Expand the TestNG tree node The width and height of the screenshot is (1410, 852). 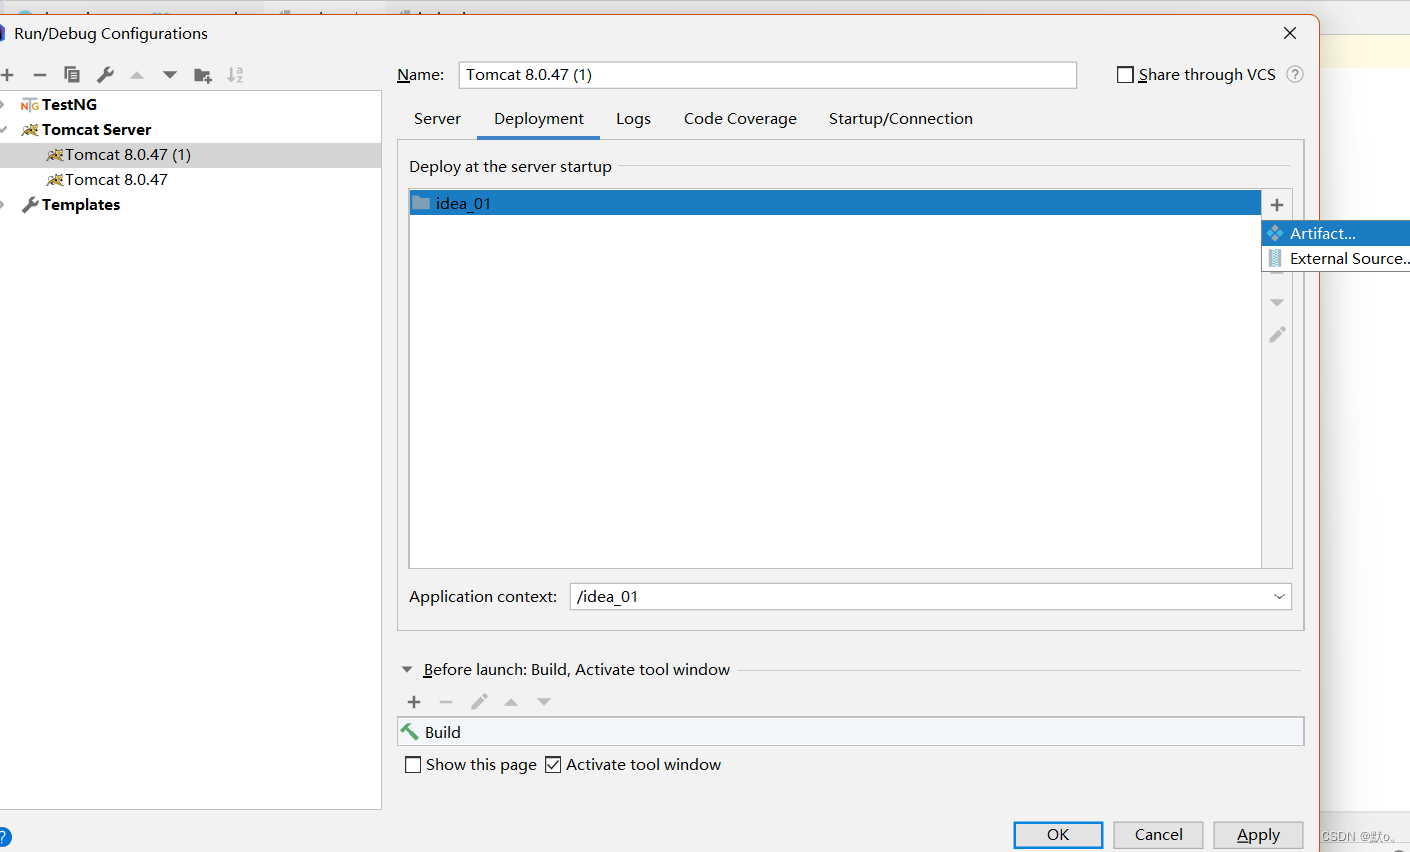pos(4,105)
